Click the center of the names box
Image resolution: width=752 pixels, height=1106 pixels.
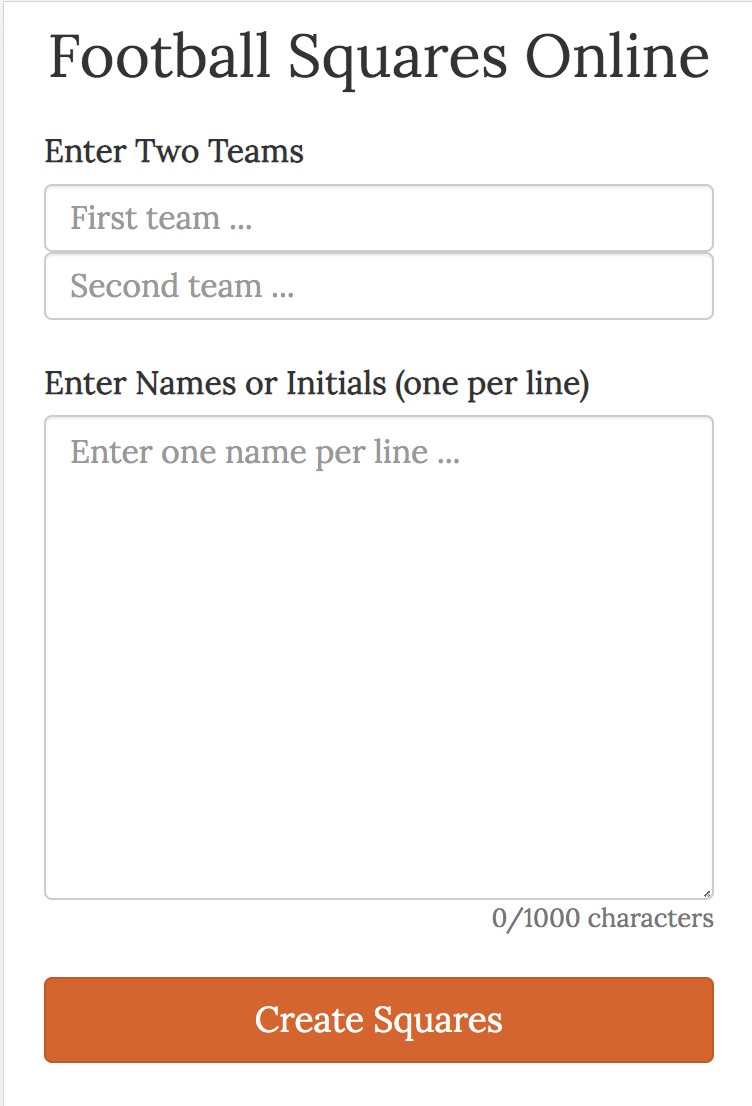click(x=378, y=655)
